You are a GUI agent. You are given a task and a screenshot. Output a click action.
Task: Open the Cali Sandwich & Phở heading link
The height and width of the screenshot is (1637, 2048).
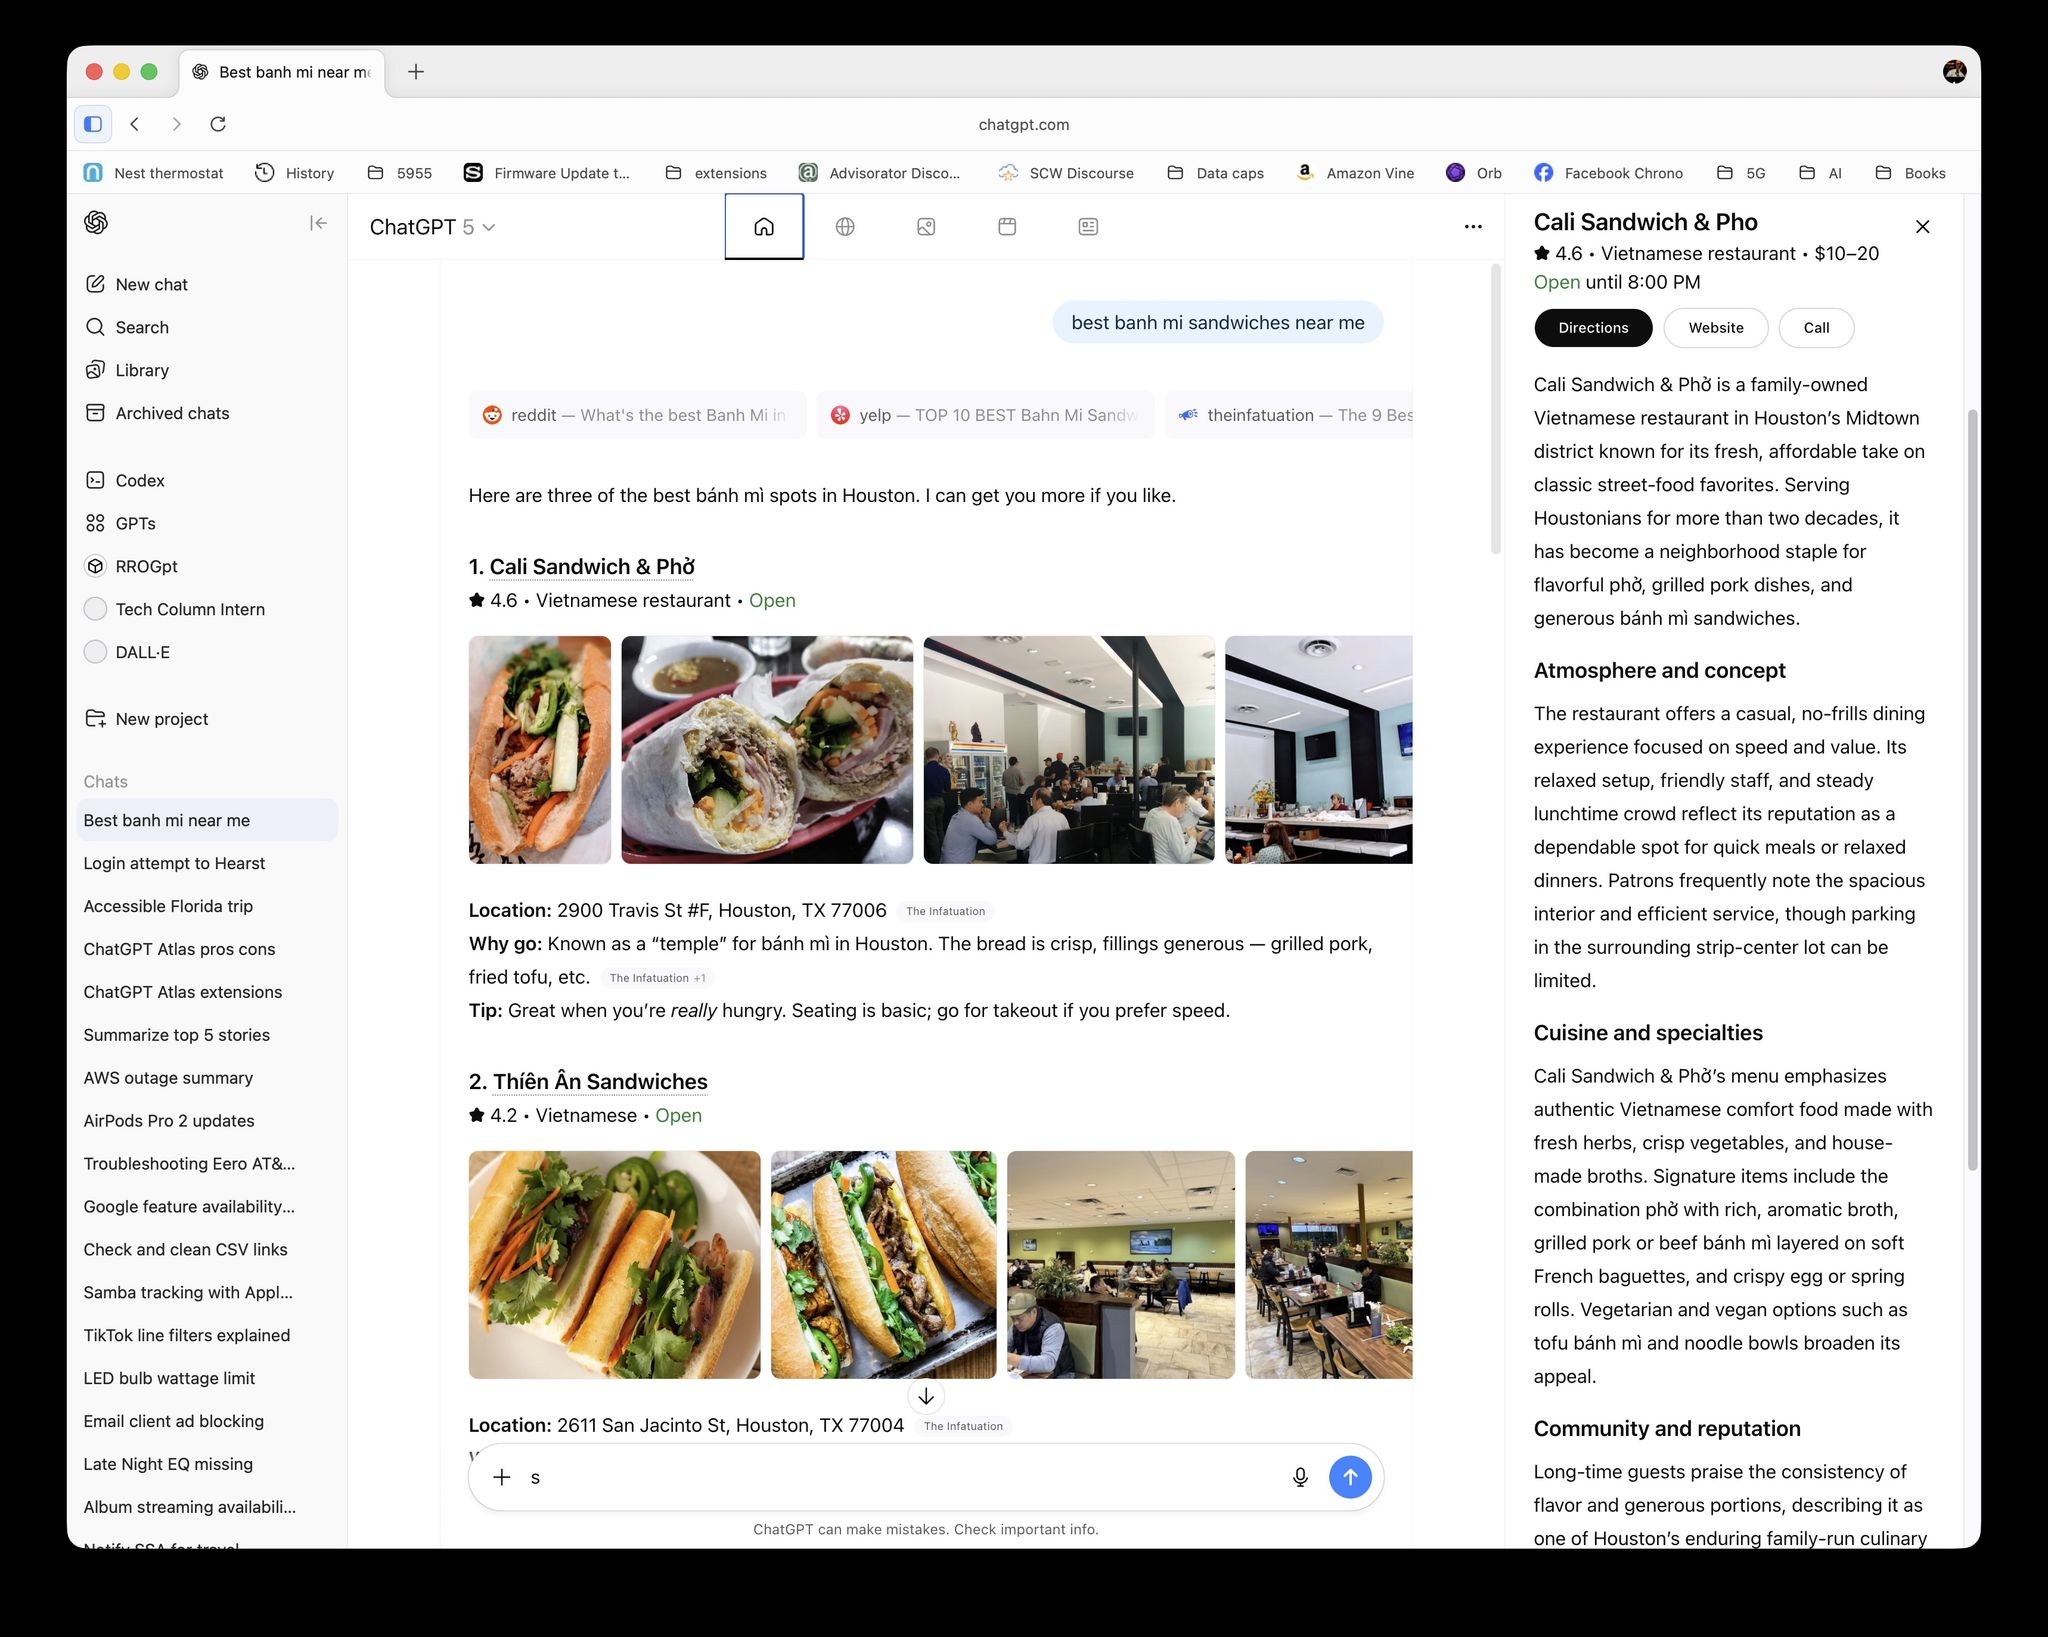(x=592, y=567)
